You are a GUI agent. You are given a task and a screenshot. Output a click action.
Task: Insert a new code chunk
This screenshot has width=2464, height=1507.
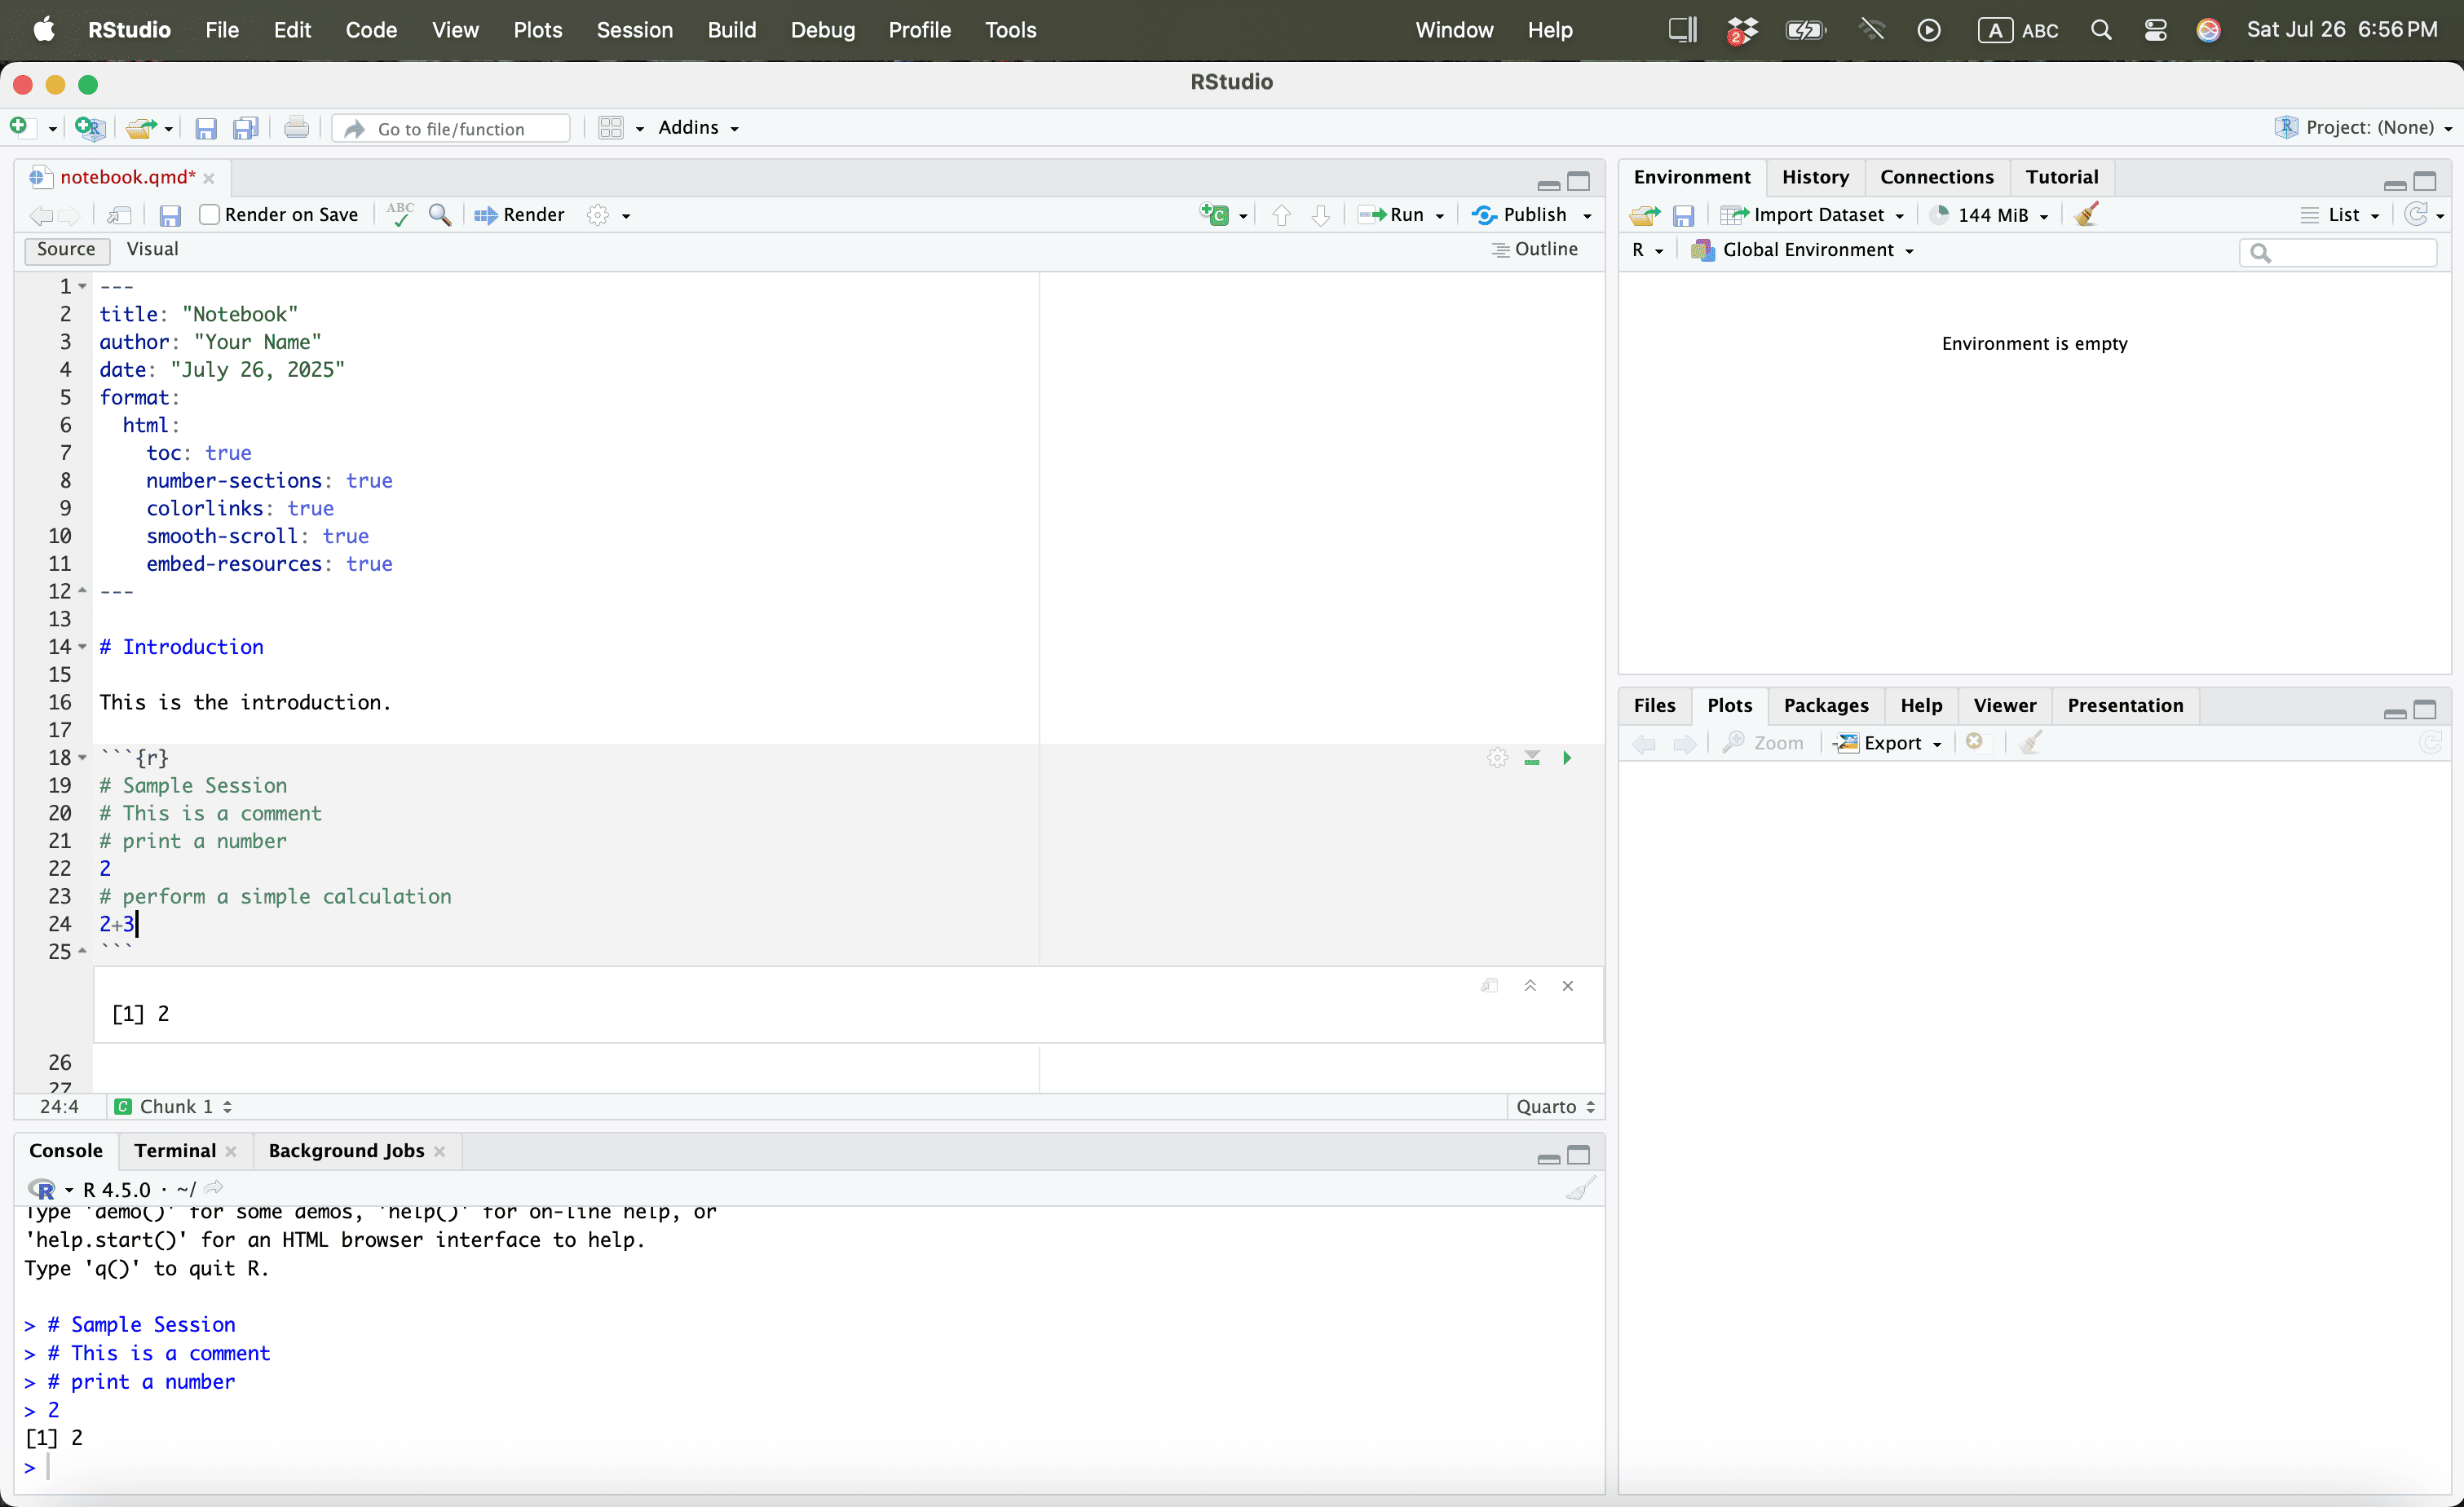coord(1215,215)
